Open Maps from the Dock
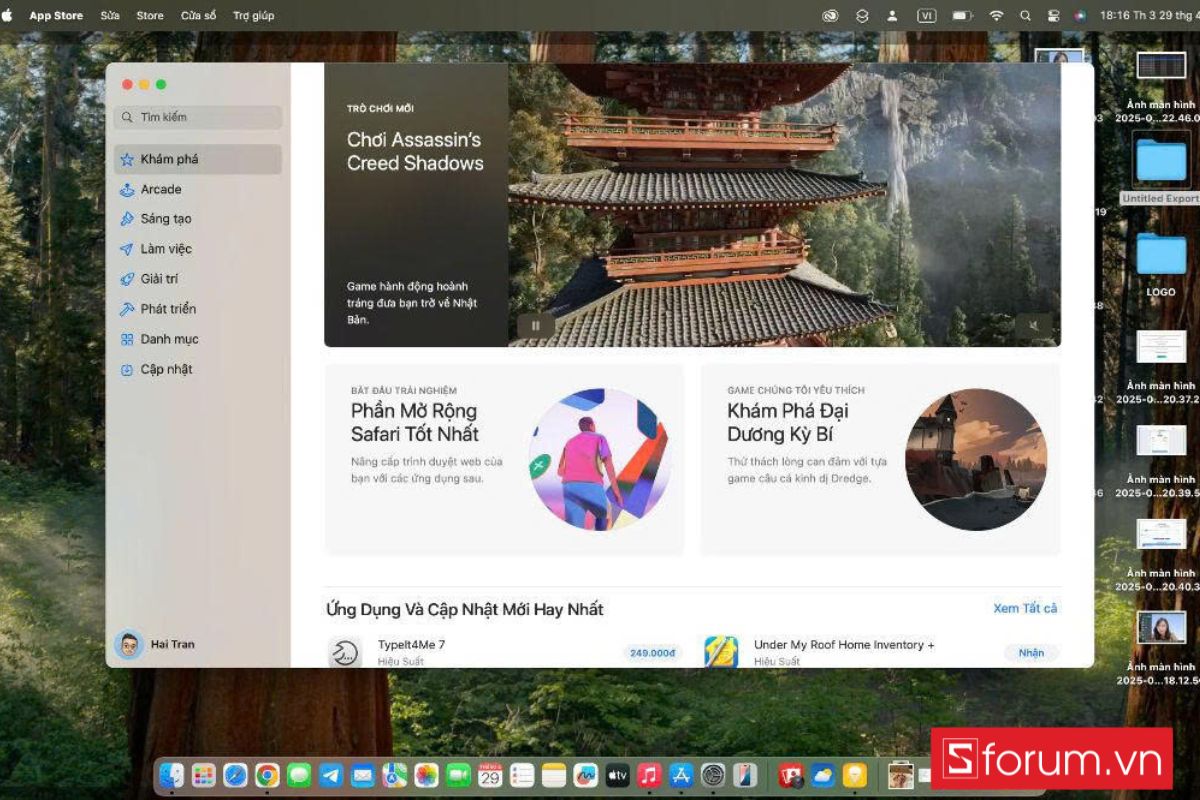Image resolution: width=1200 pixels, height=800 pixels. tap(395, 775)
